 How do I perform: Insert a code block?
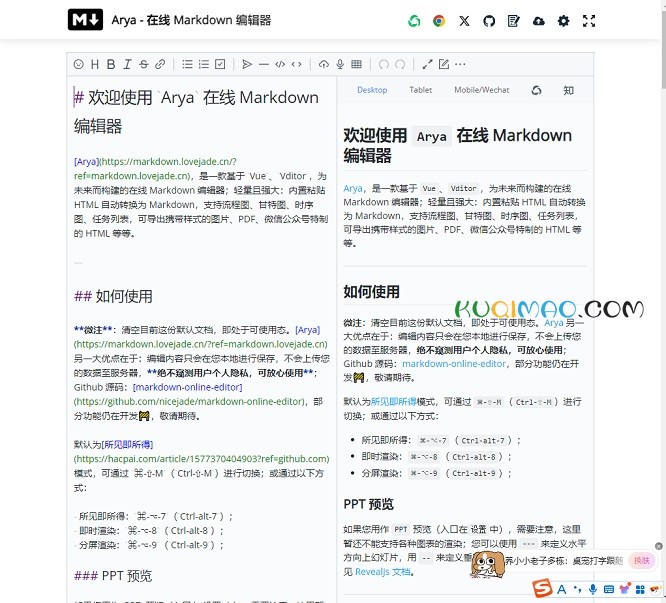[280, 64]
